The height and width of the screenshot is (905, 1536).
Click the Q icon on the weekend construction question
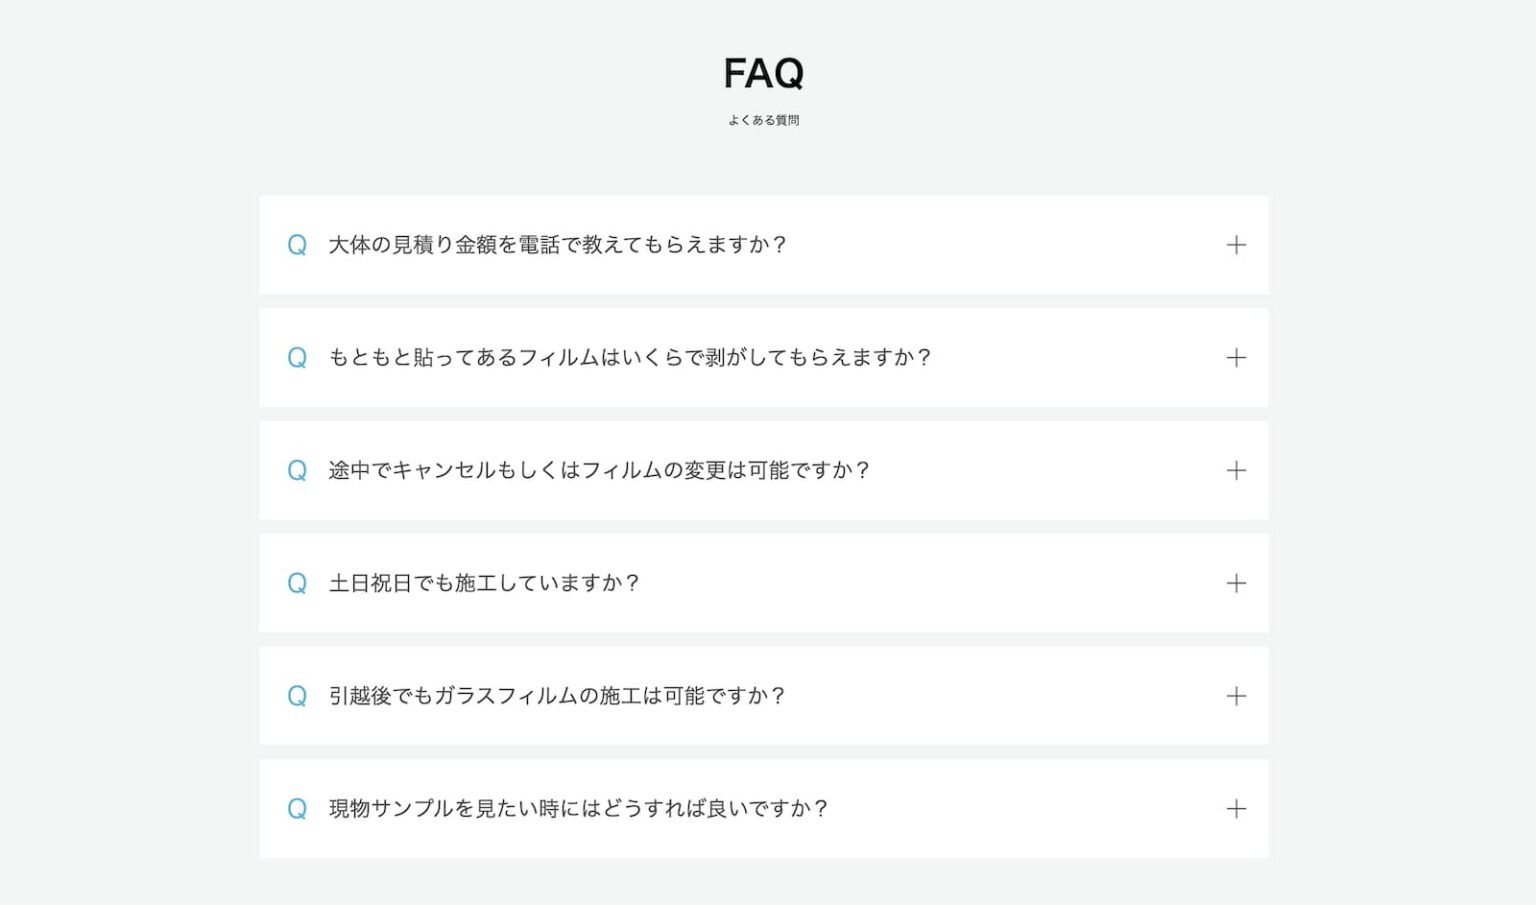[297, 584]
